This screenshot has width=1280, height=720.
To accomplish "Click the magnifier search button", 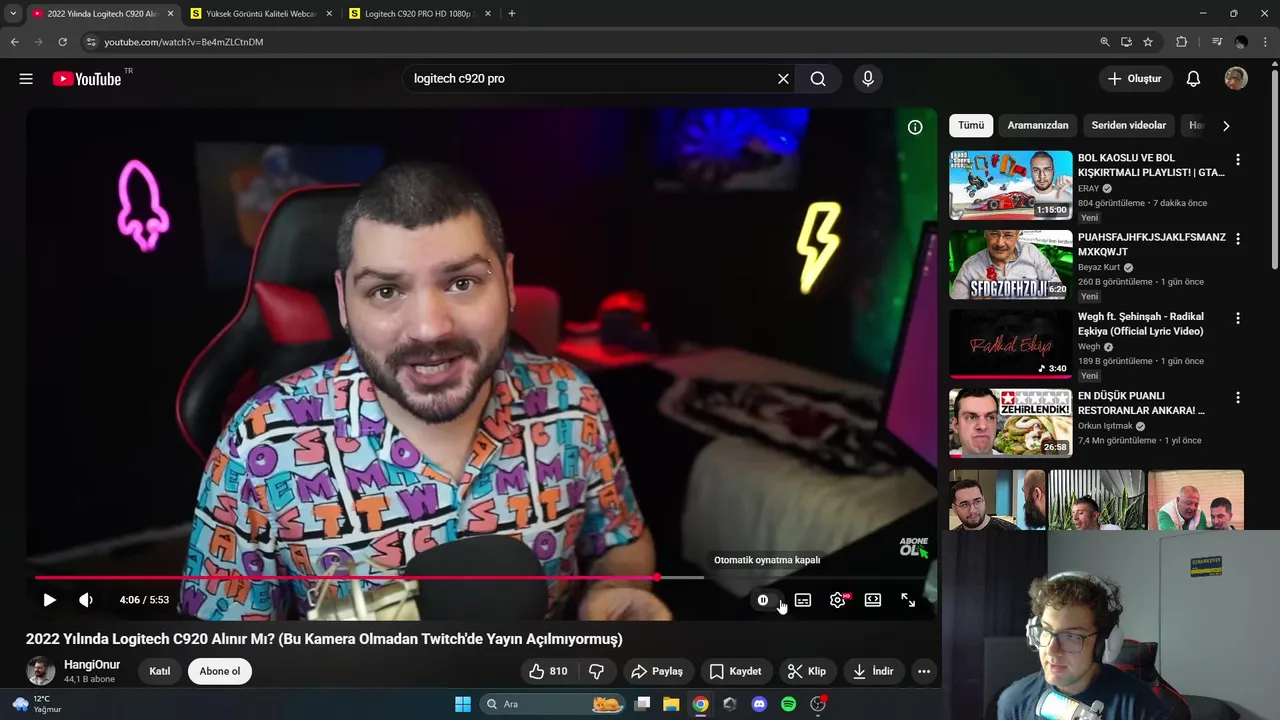I will (818, 79).
